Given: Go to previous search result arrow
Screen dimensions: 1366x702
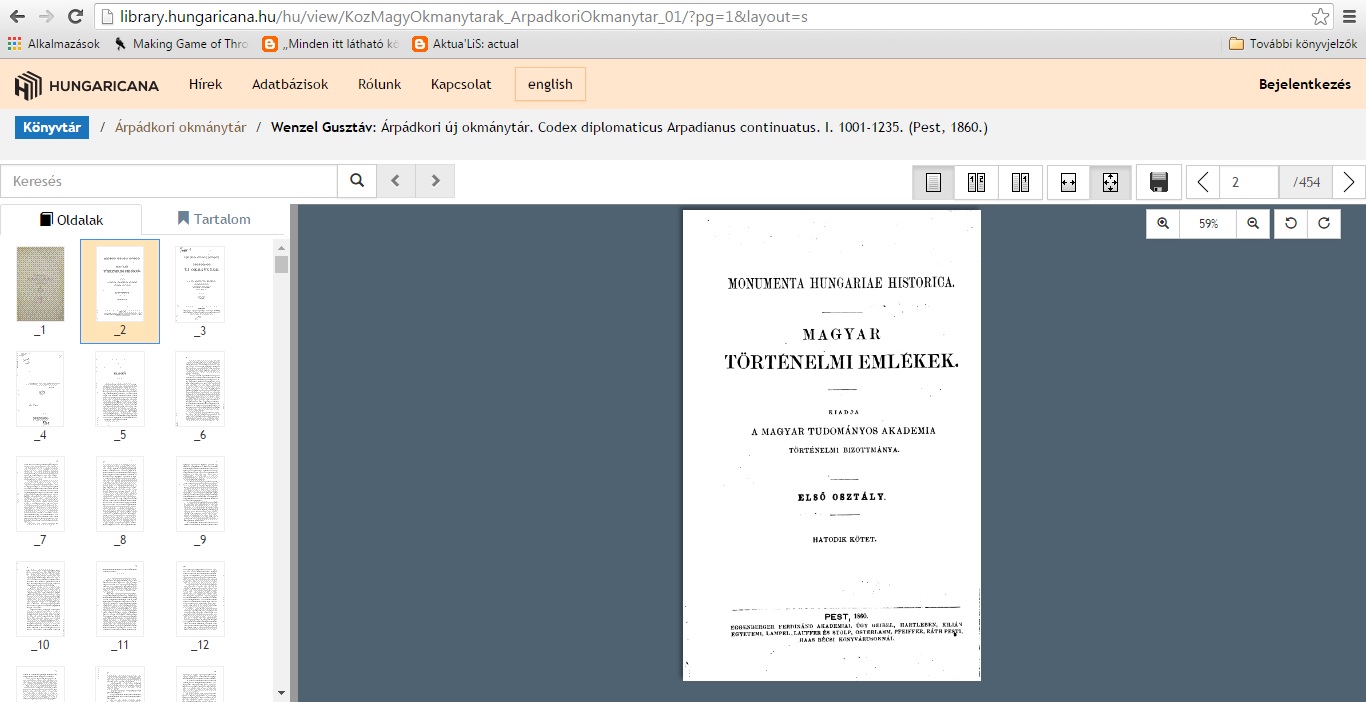Looking at the screenshot, I should pyautogui.click(x=396, y=181).
